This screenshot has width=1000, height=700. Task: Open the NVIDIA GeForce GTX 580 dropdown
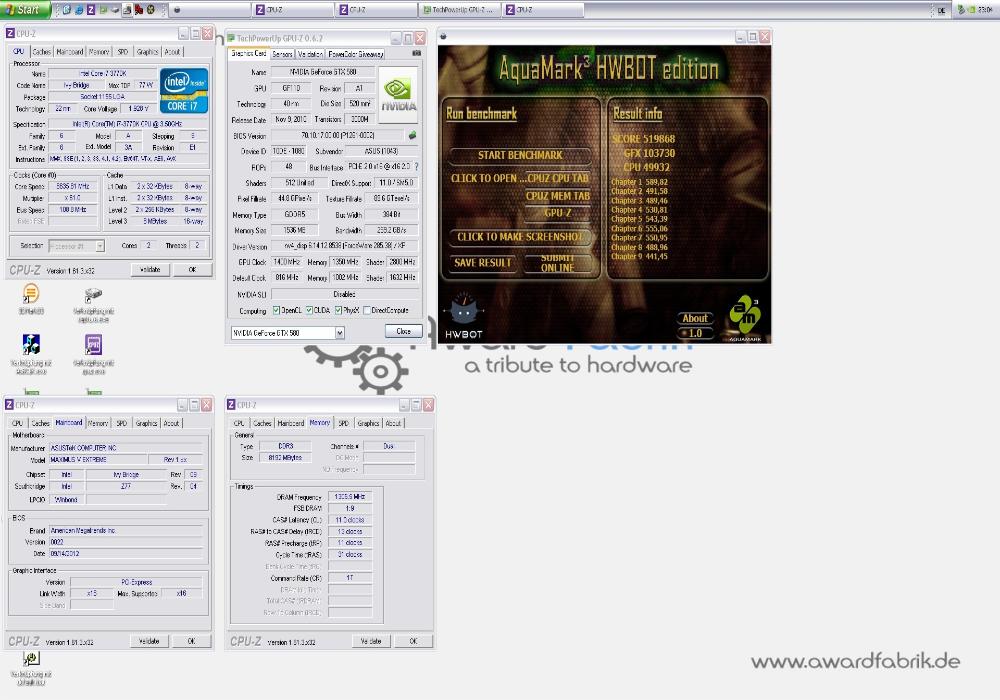[x=339, y=332]
